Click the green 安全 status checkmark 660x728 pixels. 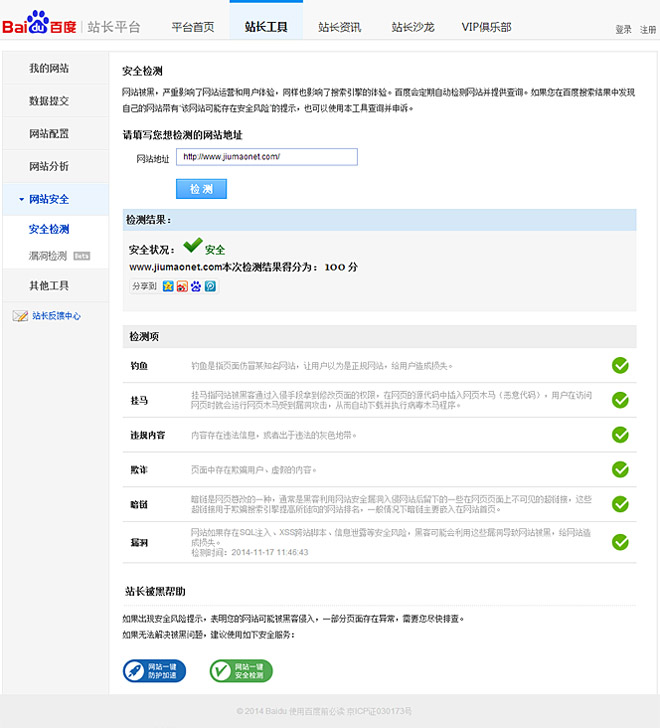click(x=192, y=246)
